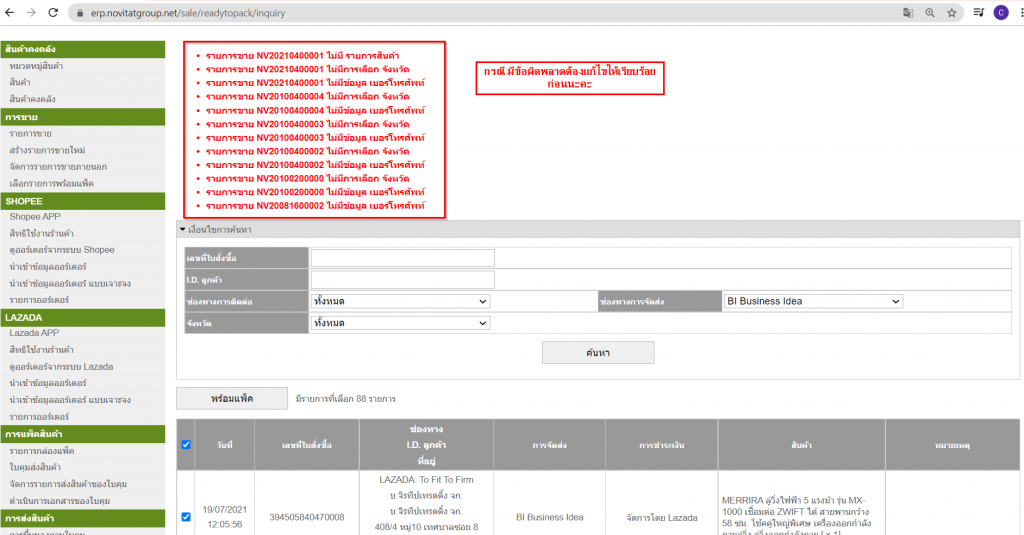Open Chrome's three-dot menu
The image size is (1024, 535).
1019,13
